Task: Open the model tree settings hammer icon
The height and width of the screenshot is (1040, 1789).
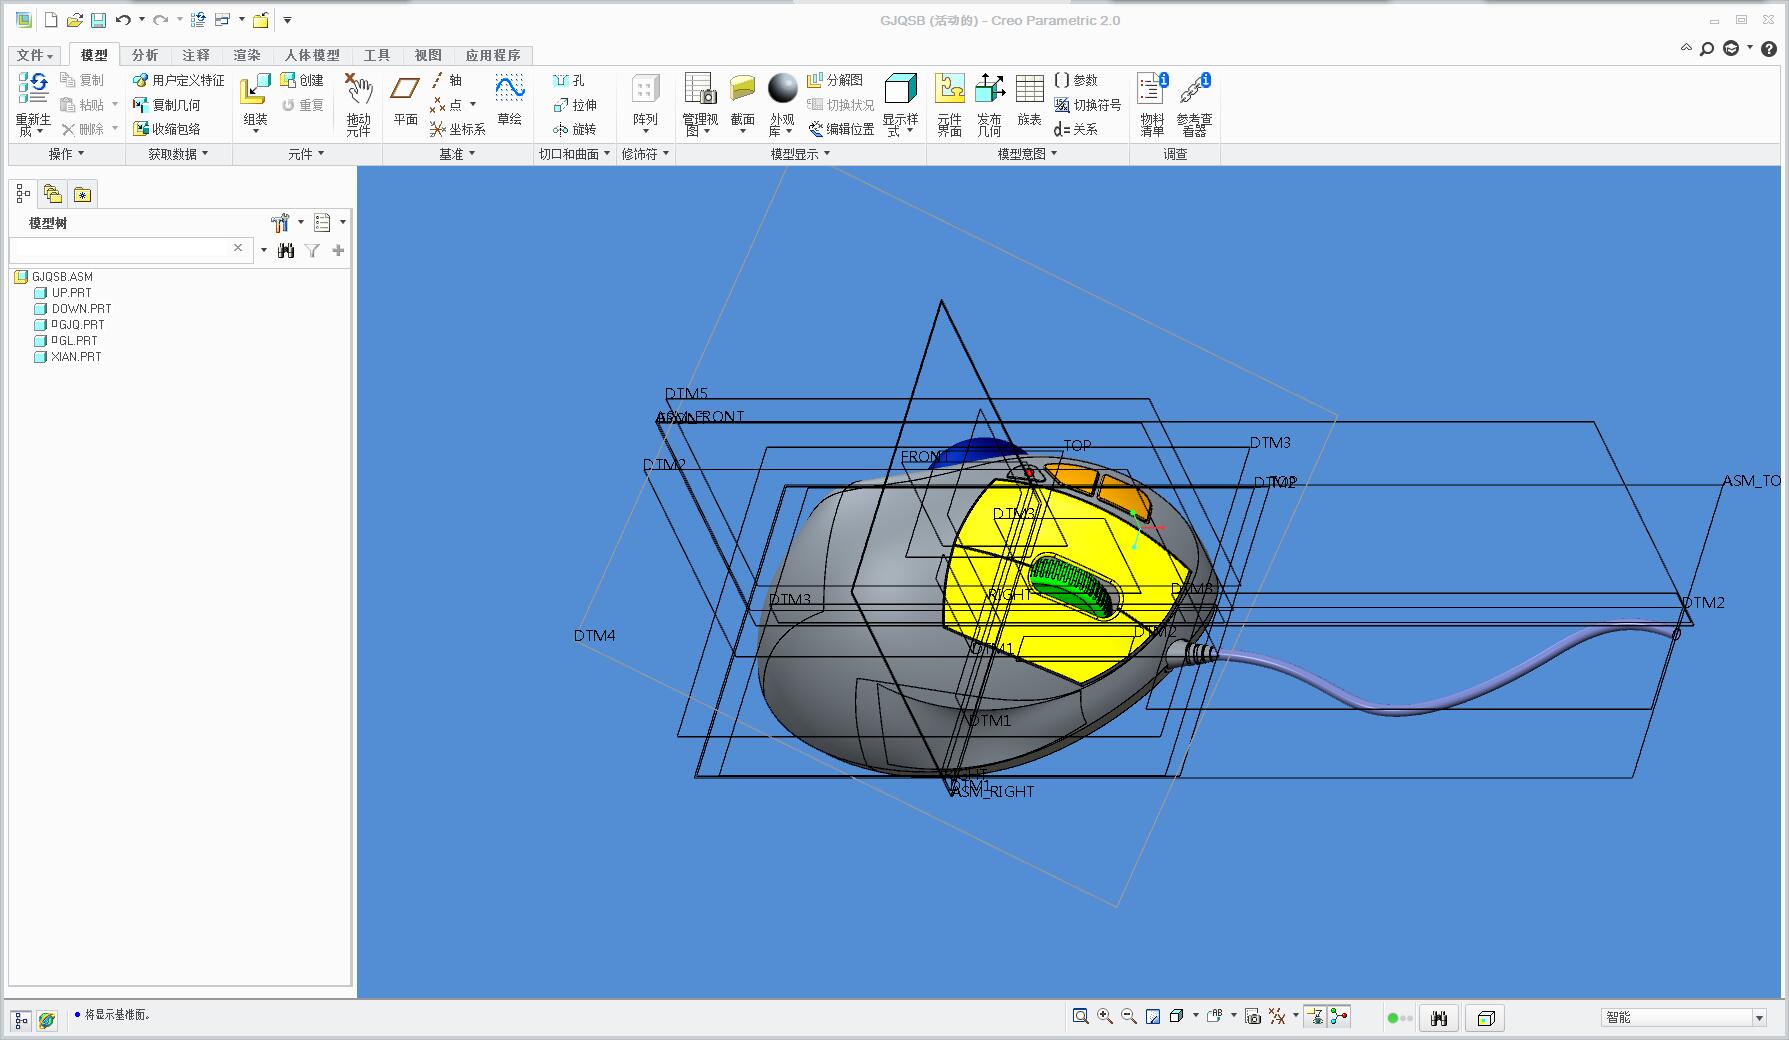Action: click(280, 223)
